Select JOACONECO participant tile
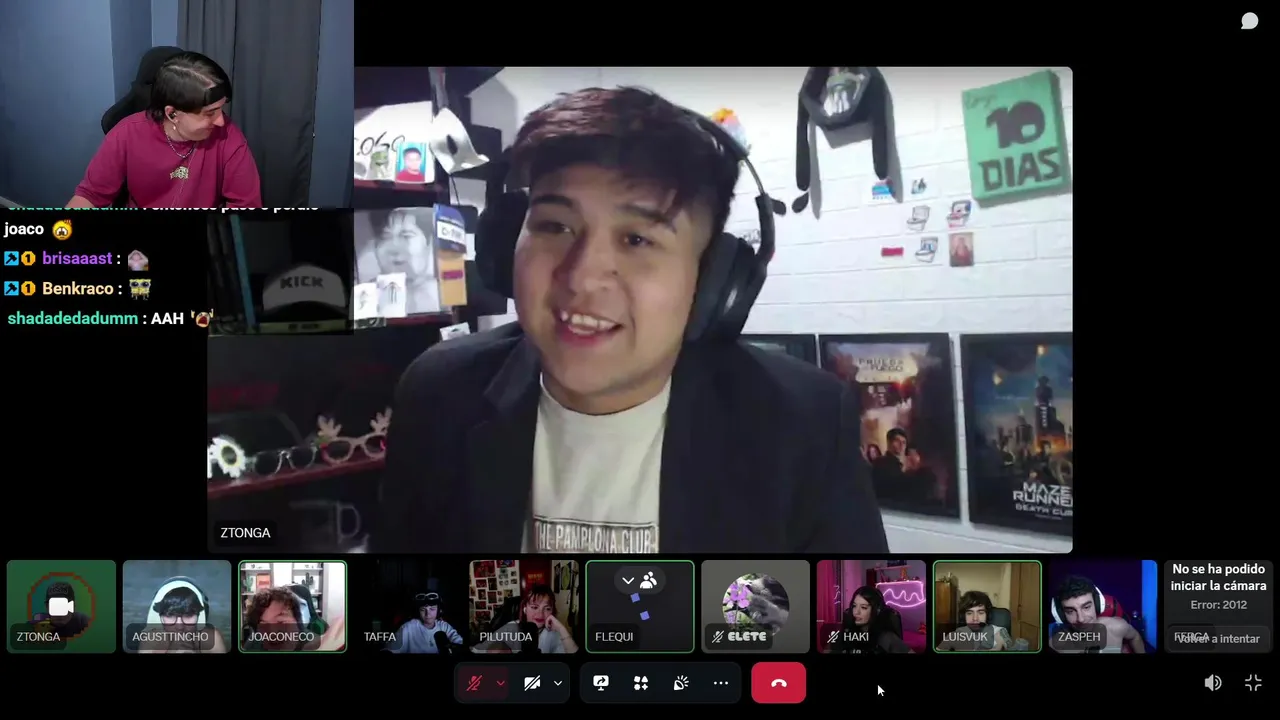Screen dimensions: 1280x720 coord(293,606)
